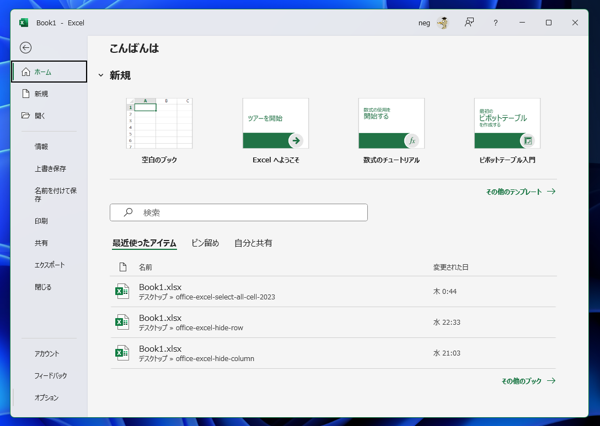The height and width of the screenshot is (426, 600).
Task: Switch to 最近使ったアイテム tab
Action: (144, 243)
